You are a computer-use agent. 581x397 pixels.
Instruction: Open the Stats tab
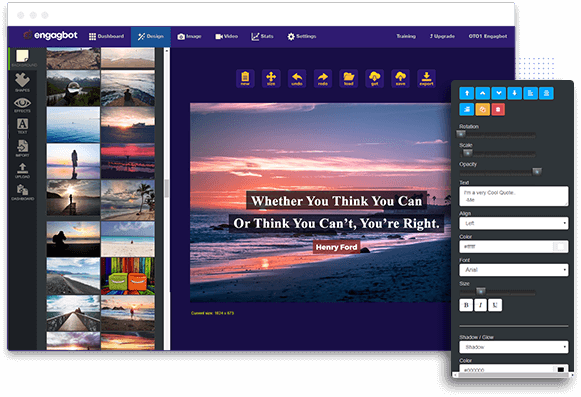(262, 36)
